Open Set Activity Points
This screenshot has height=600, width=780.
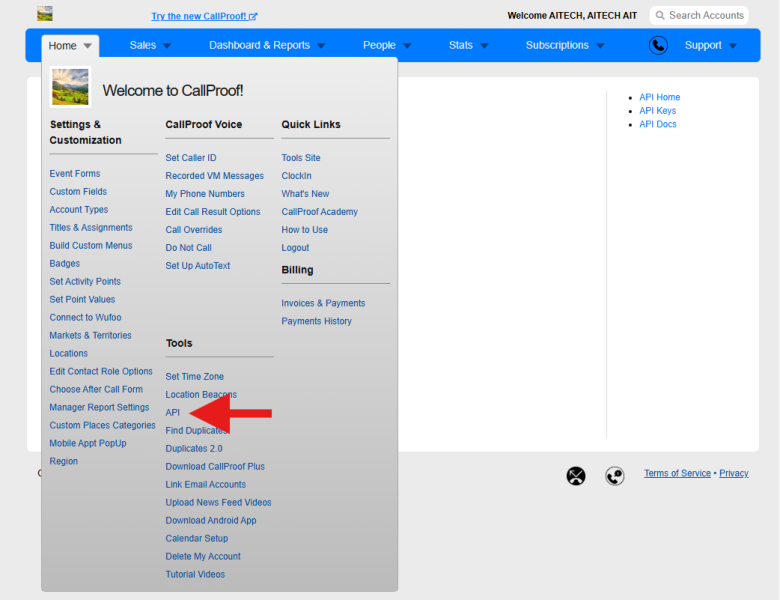coord(85,281)
